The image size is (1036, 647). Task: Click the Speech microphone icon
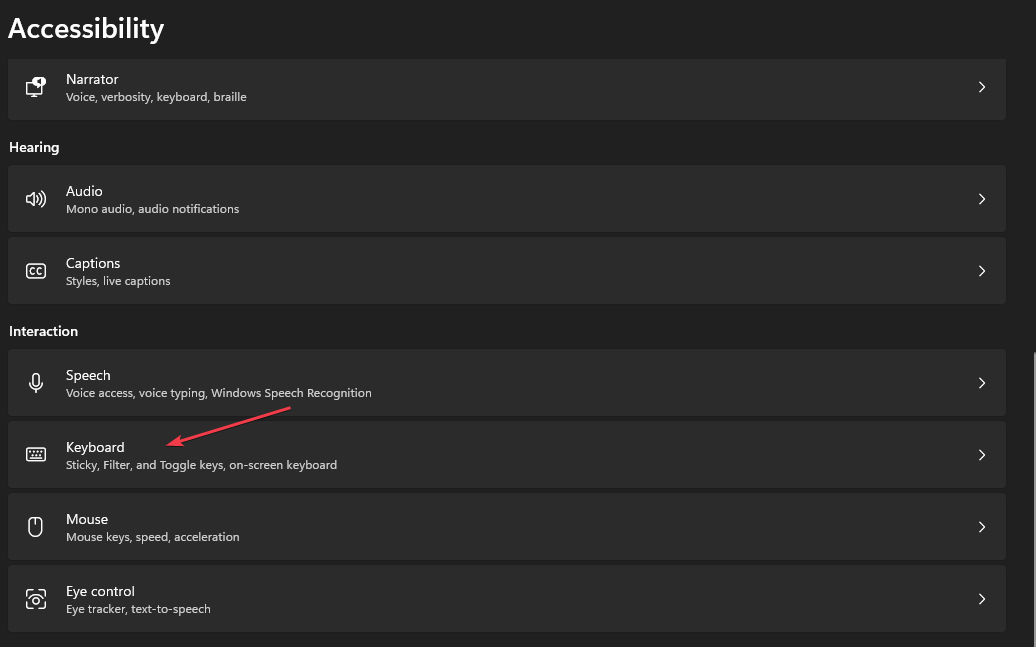(x=36, y=383)
